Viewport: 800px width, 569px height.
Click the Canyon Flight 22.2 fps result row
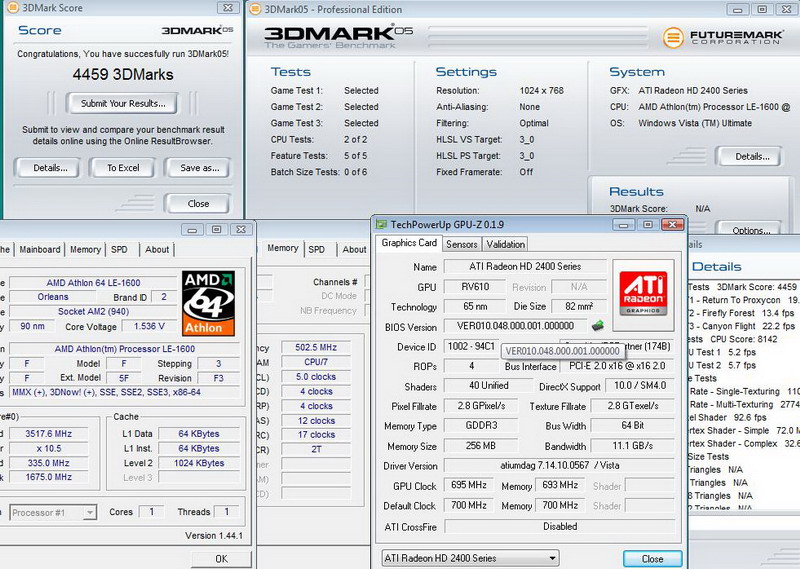[741, 326]
